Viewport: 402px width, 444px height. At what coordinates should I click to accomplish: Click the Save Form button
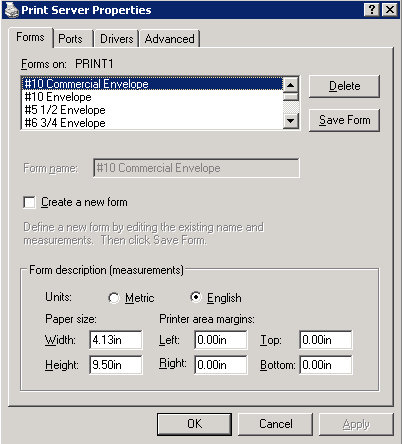pos(344,120)
